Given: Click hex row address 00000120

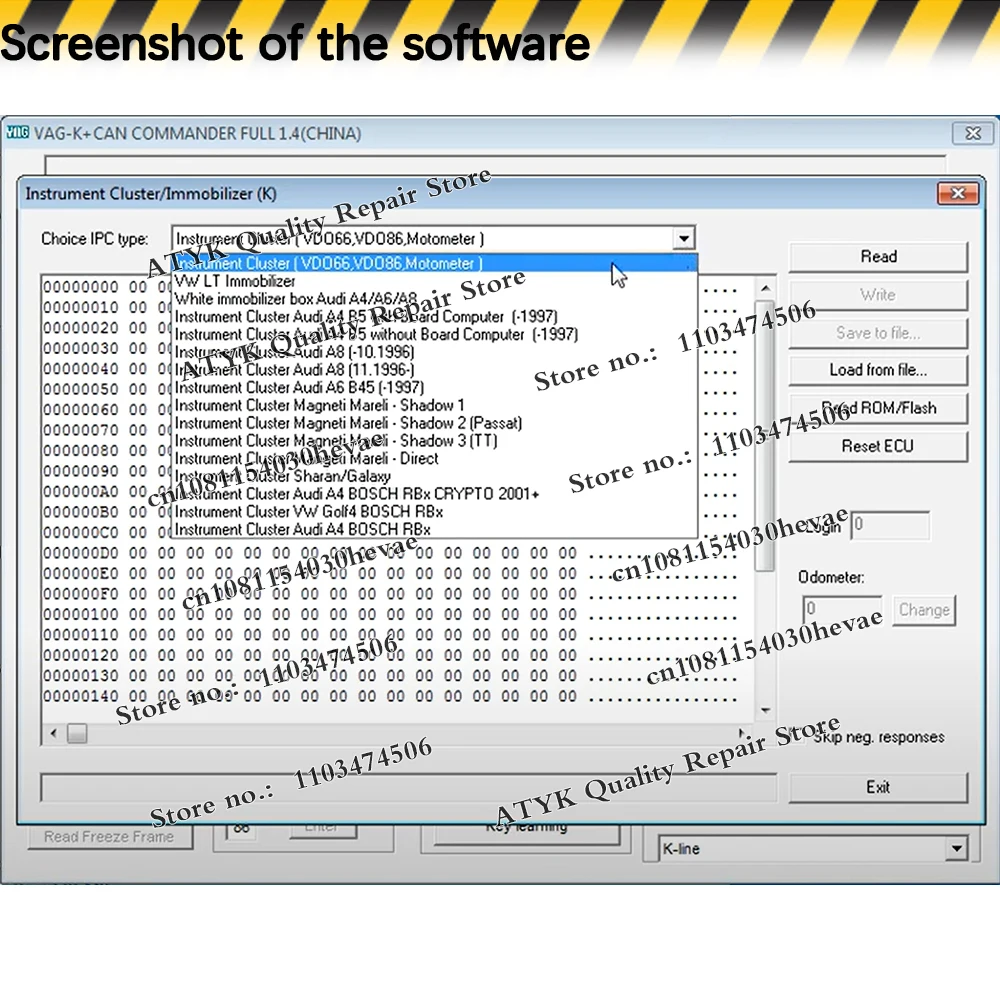Looking at the screenshot, I should (x=81, y=655).
